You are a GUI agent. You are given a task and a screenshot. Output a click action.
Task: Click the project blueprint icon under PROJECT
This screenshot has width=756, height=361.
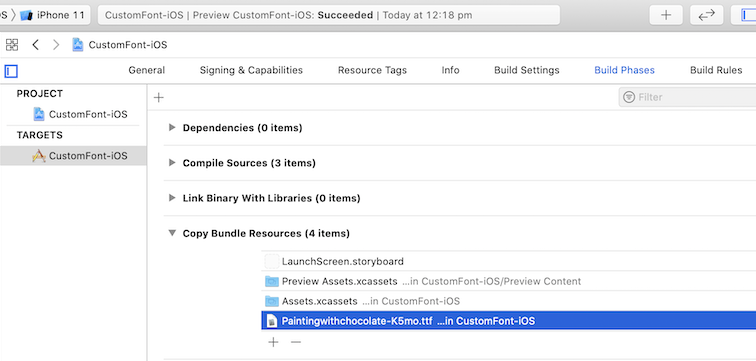[x=39, y=114]
